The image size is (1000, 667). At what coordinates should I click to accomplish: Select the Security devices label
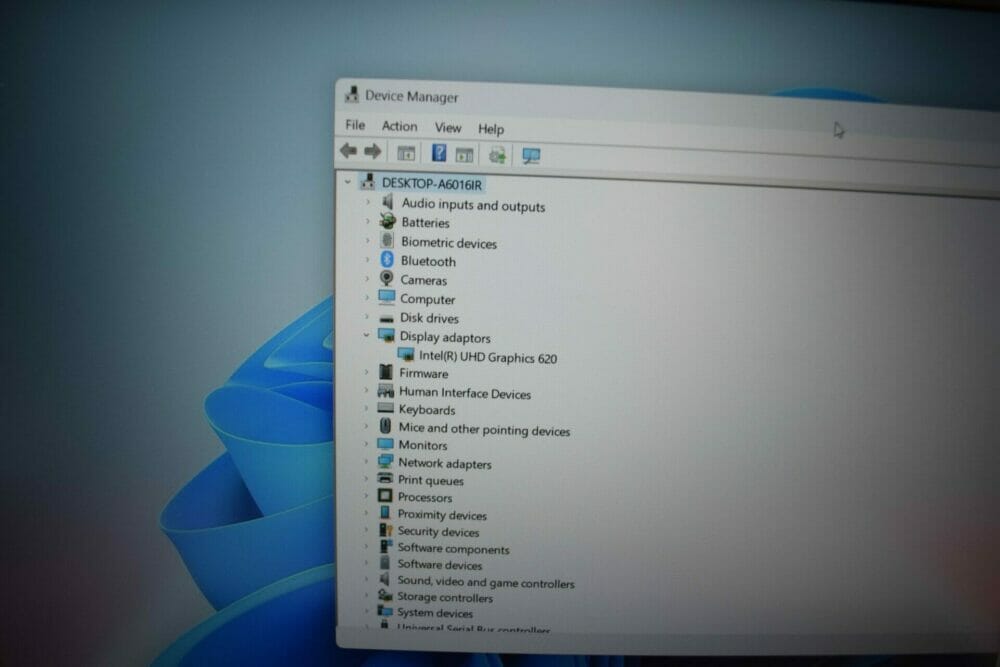[438, 531]
